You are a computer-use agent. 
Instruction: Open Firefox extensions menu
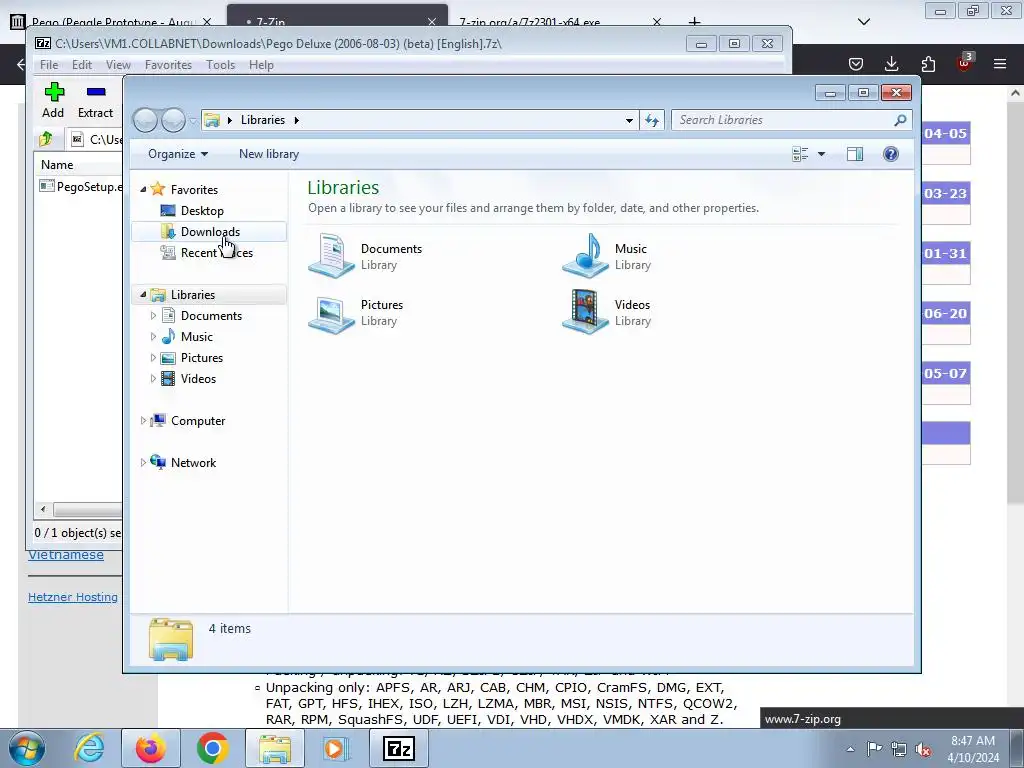click(x=928, y=64)
